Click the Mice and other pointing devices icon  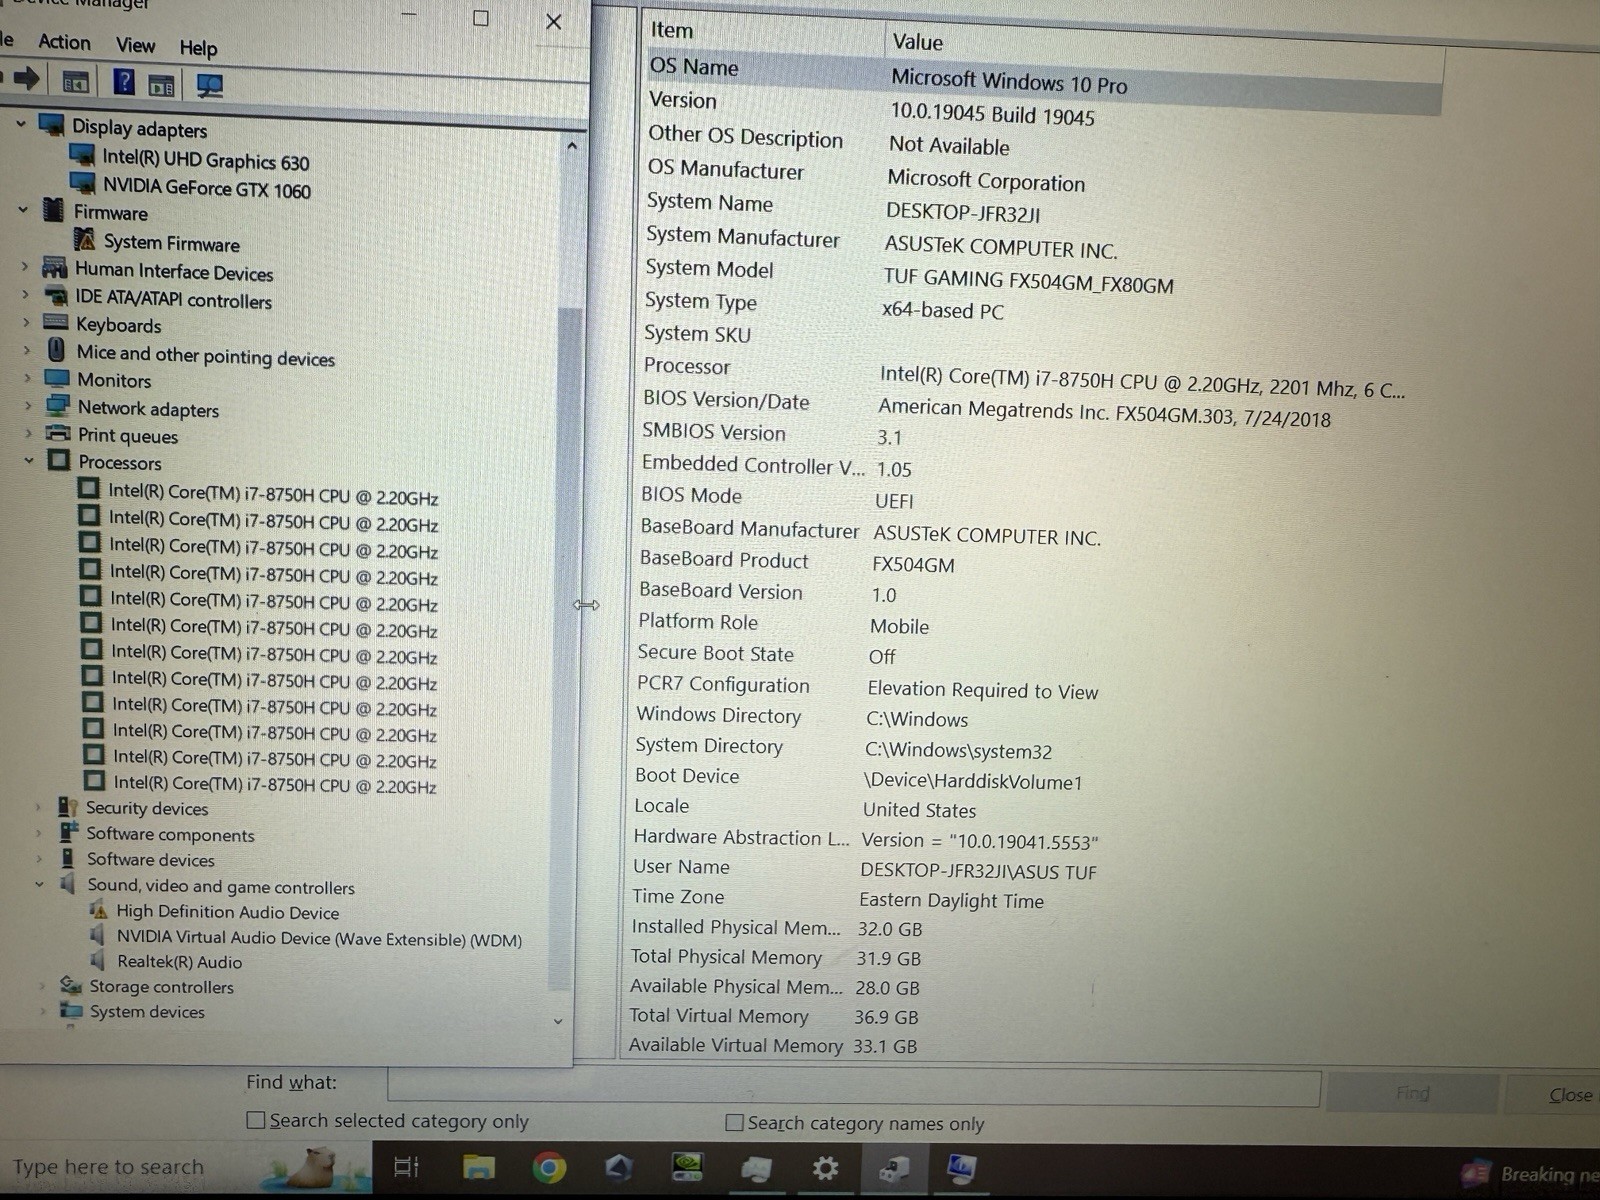tap(57, 350)
